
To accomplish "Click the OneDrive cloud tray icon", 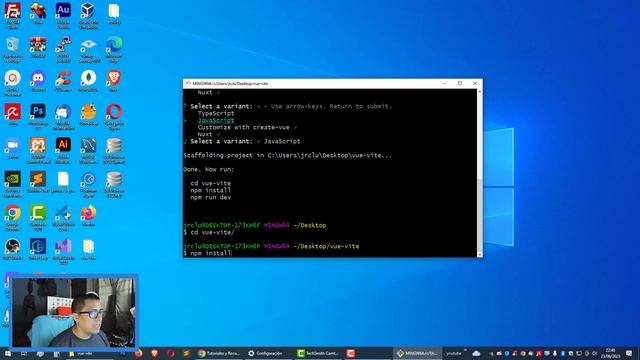I will (476, 353).
